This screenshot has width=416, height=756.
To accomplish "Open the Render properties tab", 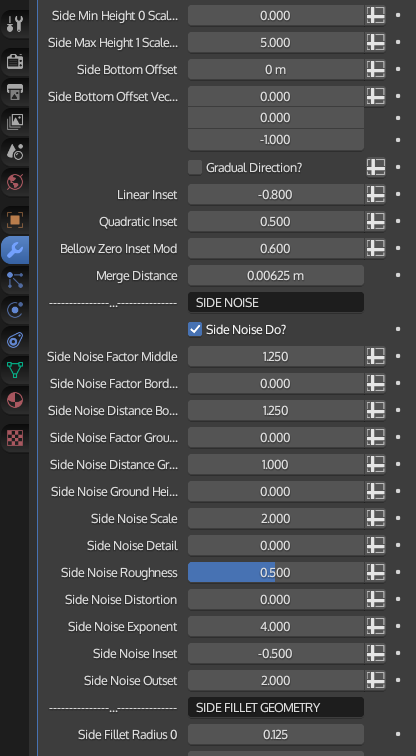I will (15, 62).
